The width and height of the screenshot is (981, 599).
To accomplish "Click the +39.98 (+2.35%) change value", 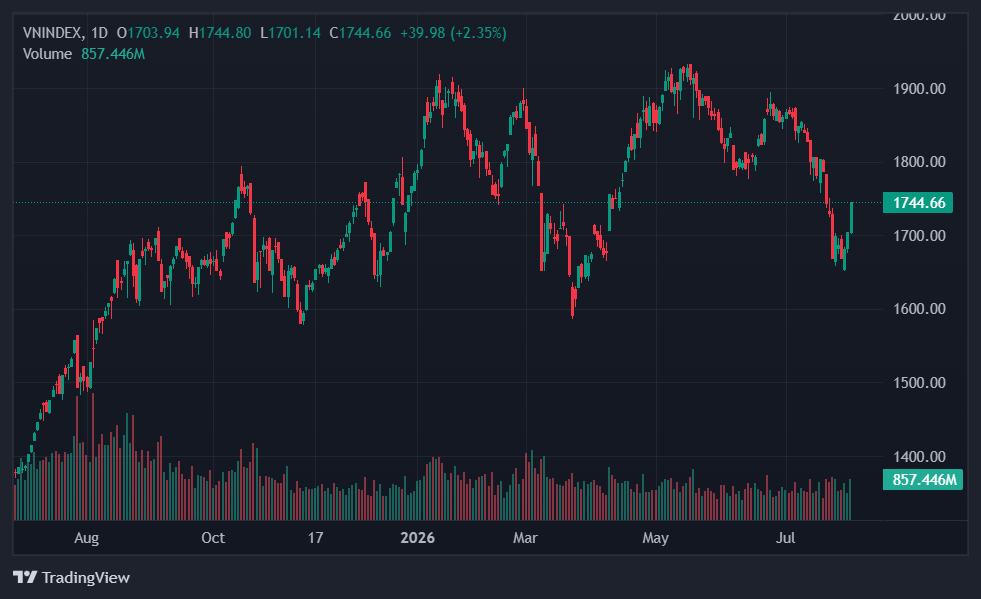I will [x=453, y=33].
